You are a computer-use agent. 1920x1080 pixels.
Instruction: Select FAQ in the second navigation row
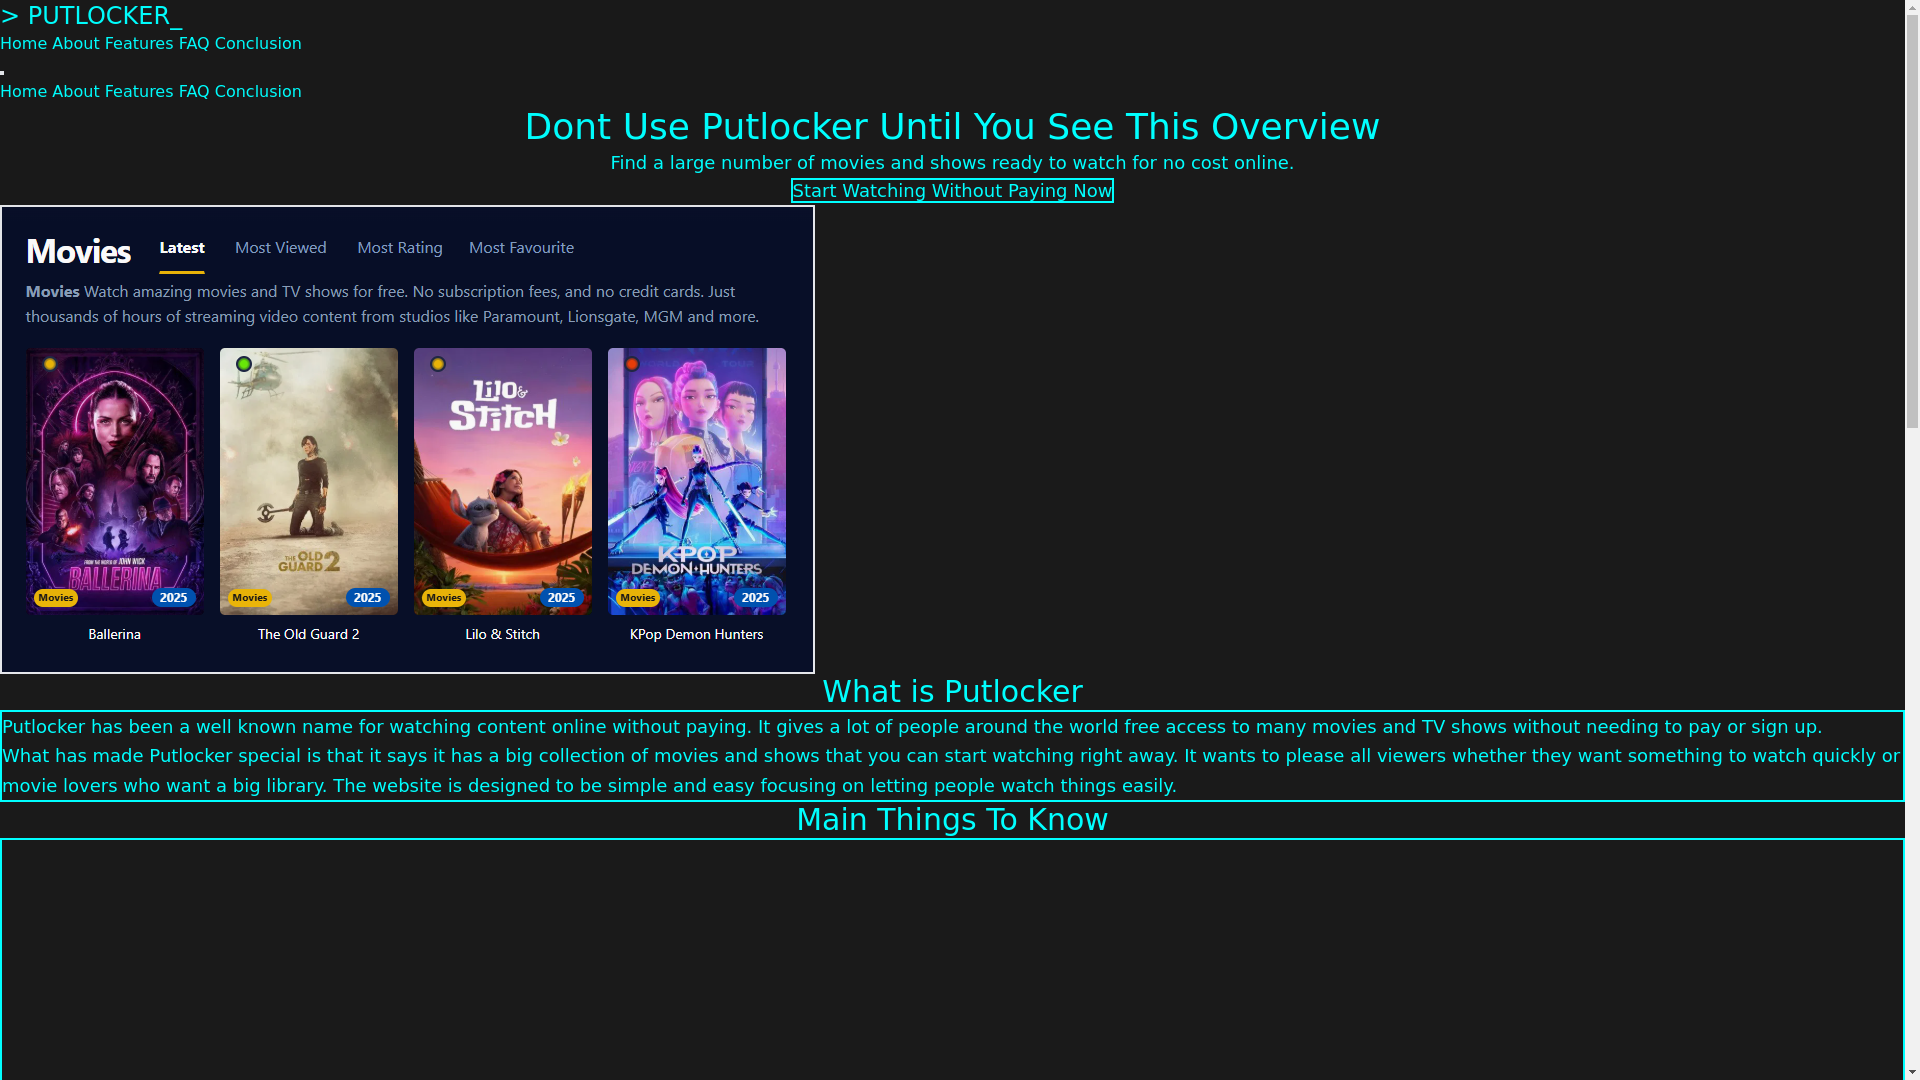(194, 92)
